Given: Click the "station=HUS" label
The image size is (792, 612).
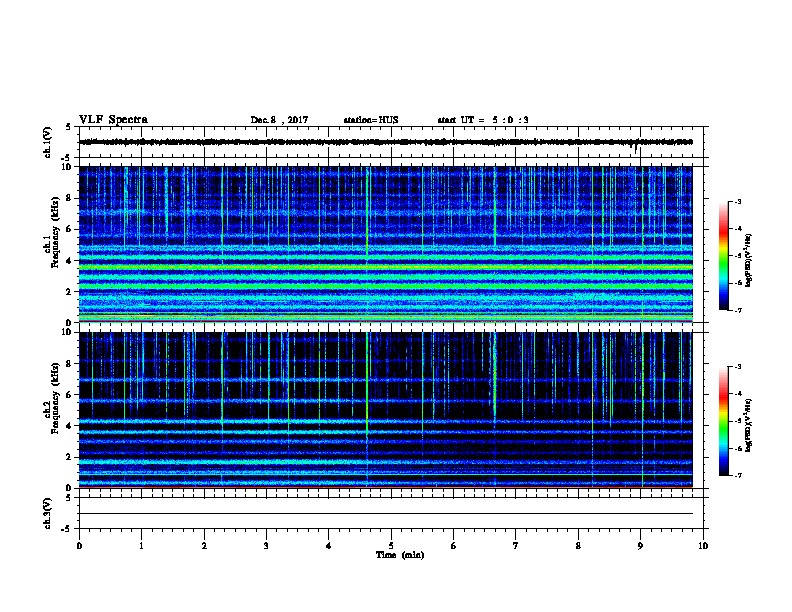Looking at the screenshot, I should (x=371, y=120).
